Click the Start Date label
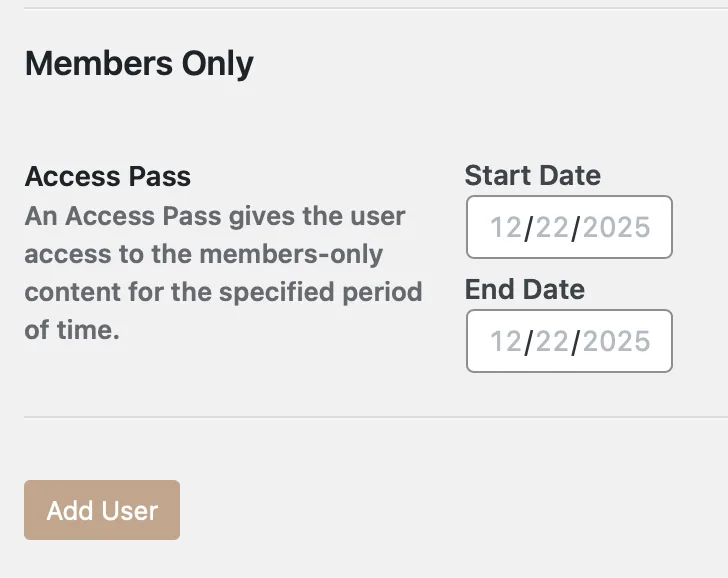The image size is (728, 578). (532, 176)
